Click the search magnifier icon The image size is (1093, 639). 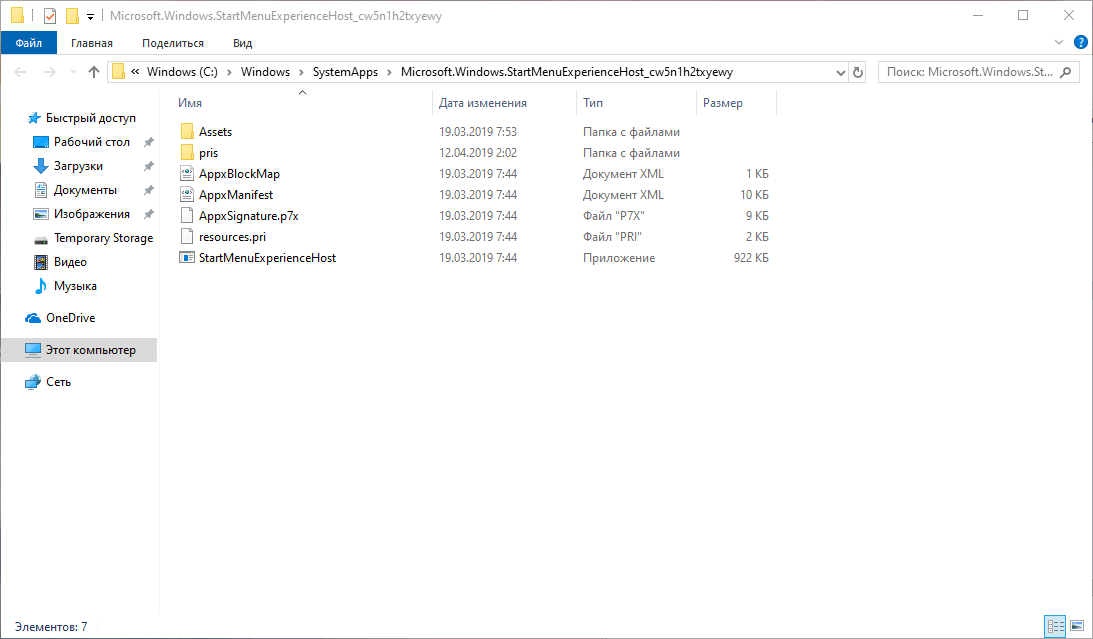coord(1065,72)
